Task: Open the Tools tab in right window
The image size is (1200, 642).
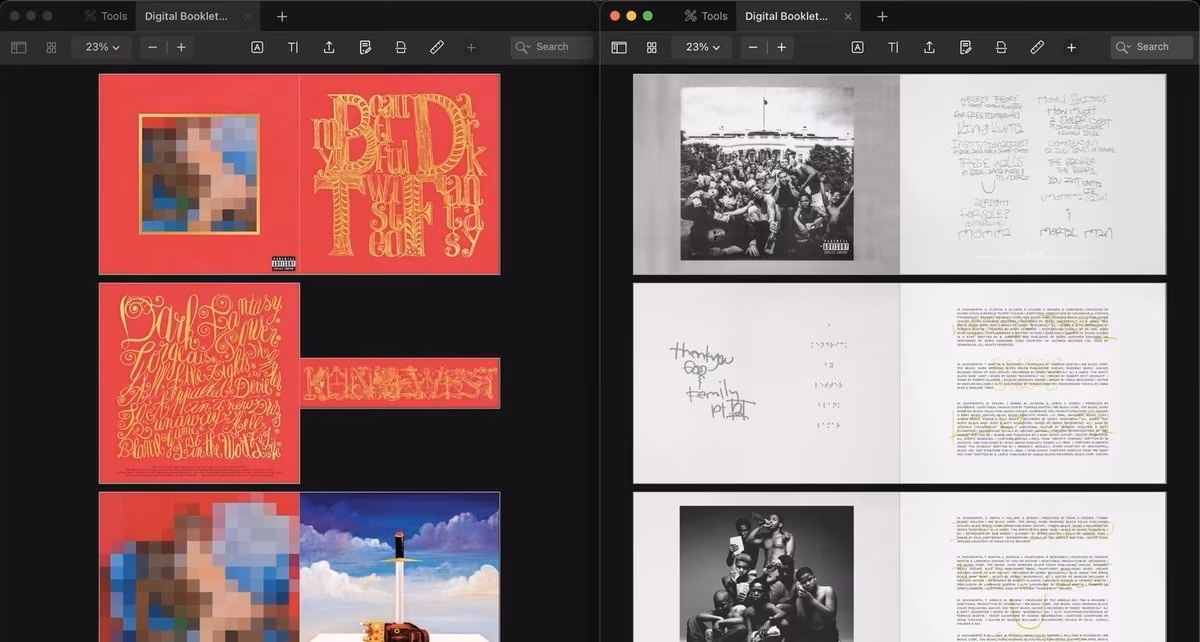Action: pyautogui.click(x=705, y=16)
